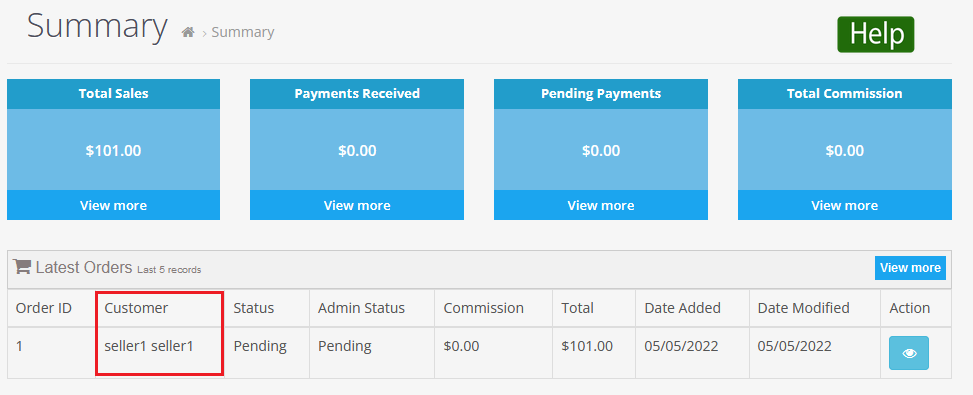Click the Customer column header

136,308
